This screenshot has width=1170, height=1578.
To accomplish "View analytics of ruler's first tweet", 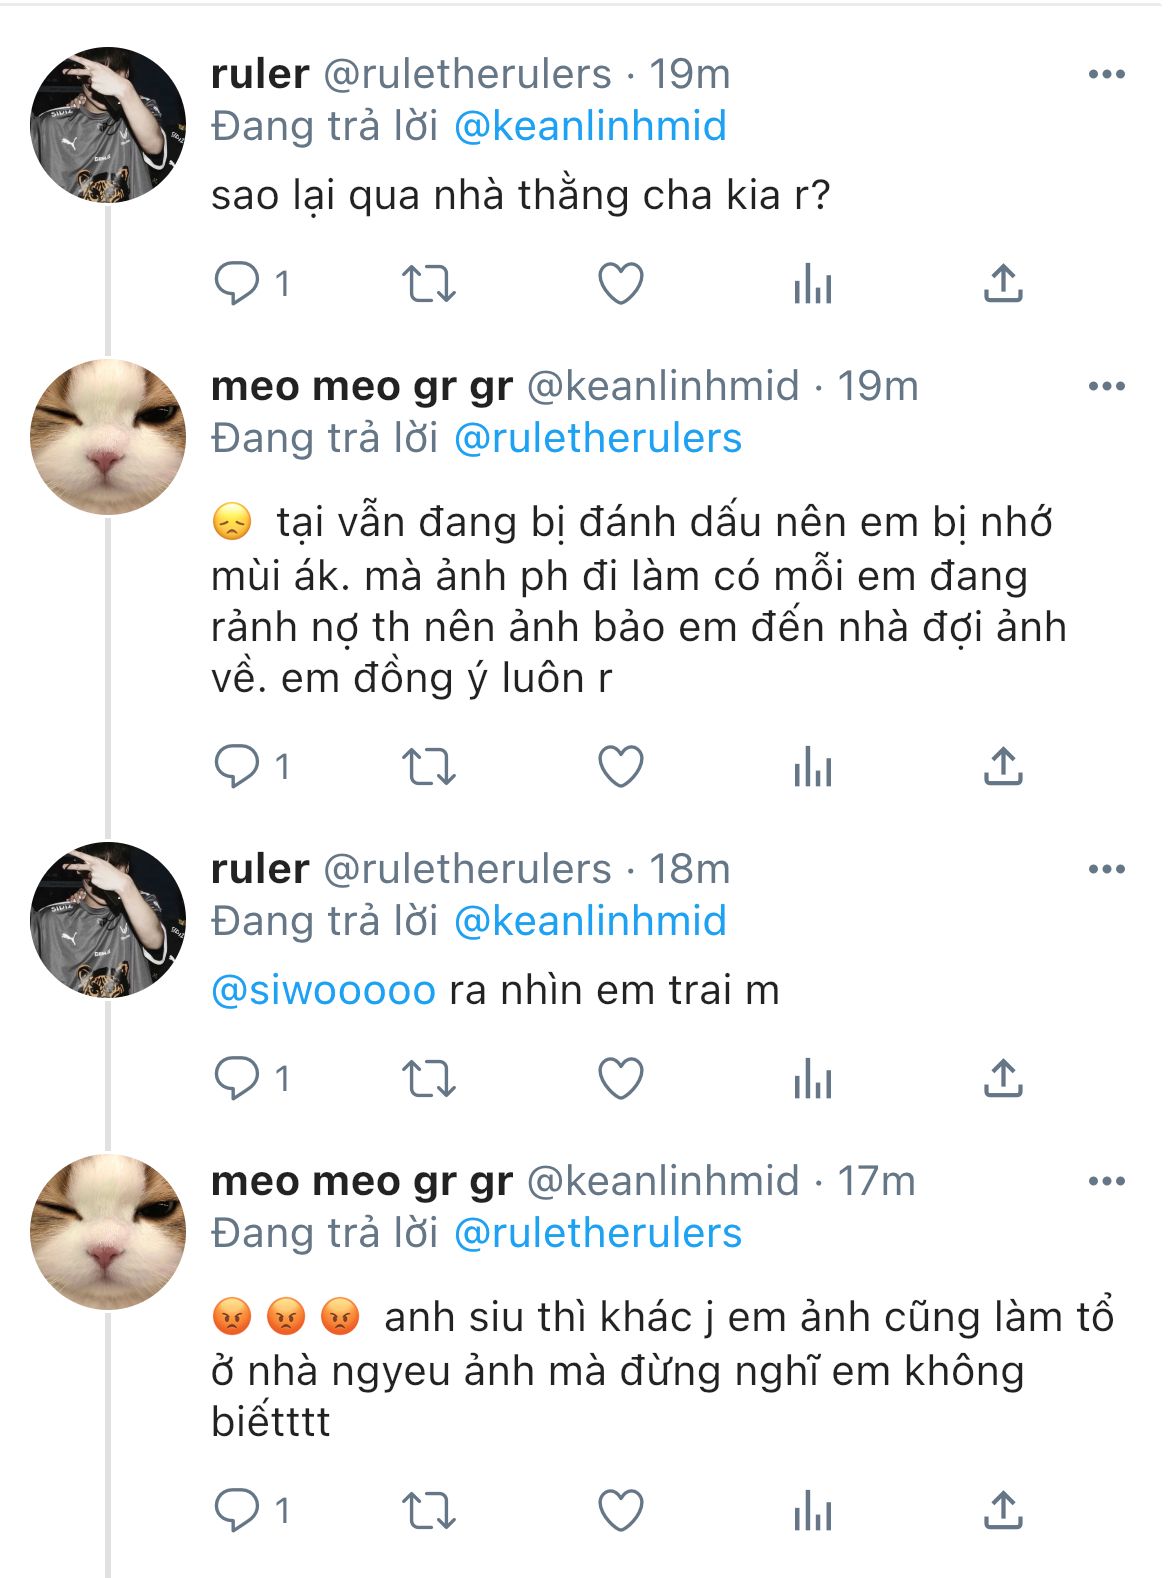I will click(812, 285).
